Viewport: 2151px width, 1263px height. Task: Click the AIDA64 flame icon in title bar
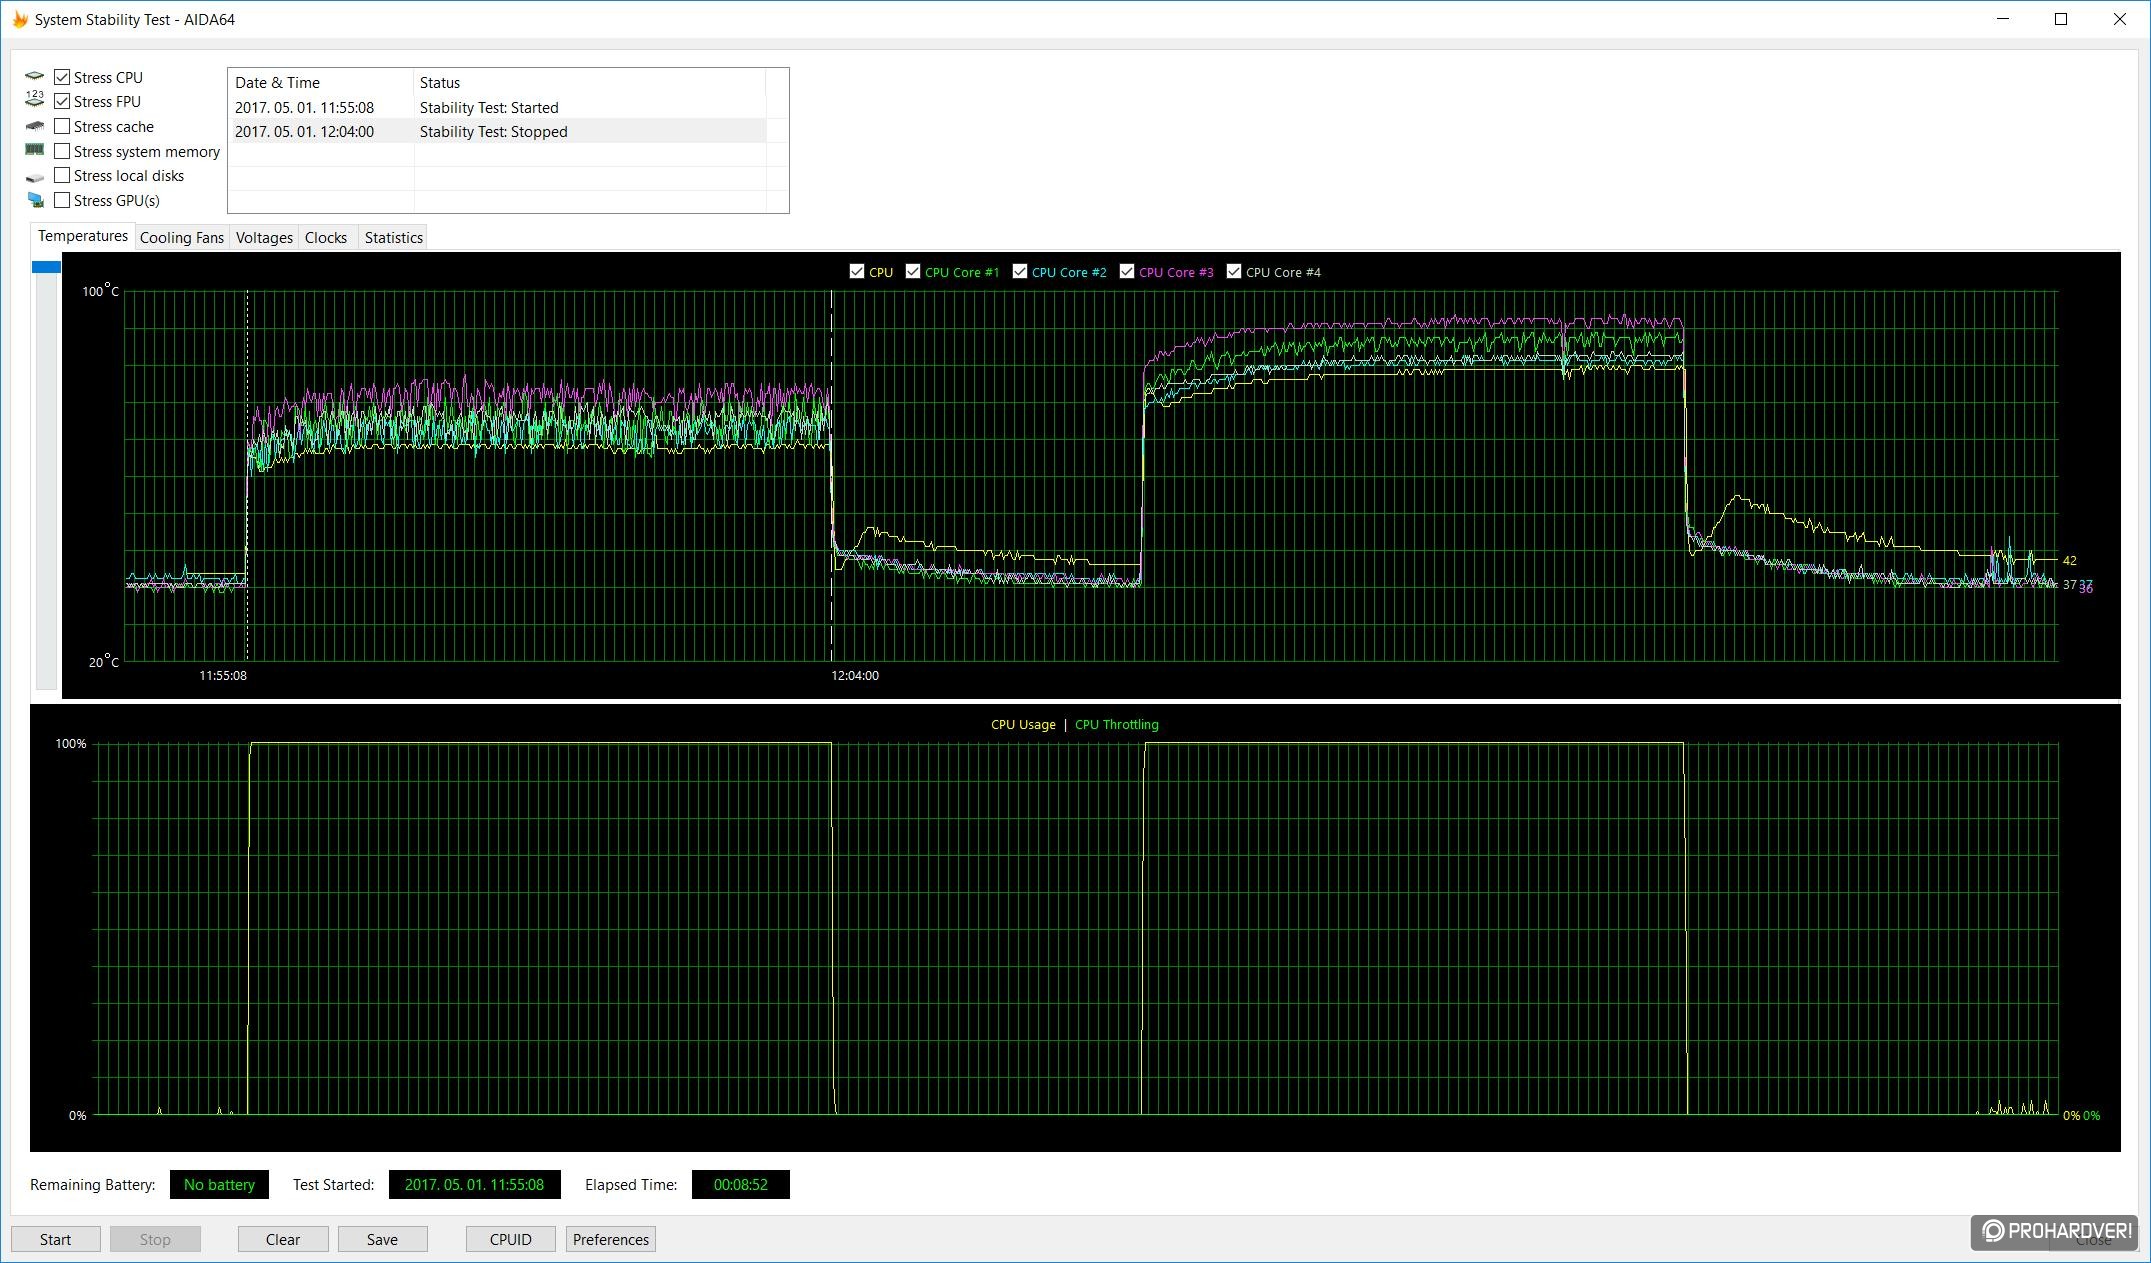20,19
